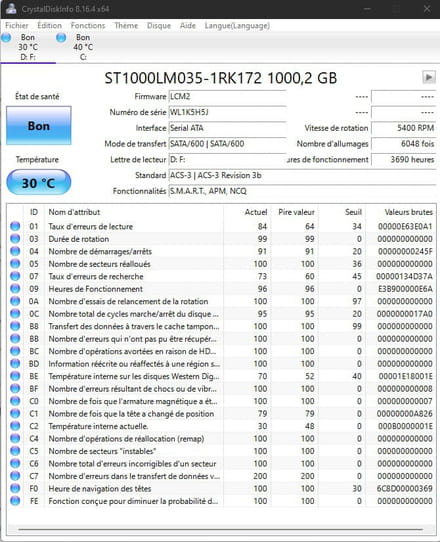Click the status icon for attribute 03
440x542 pixels.
pos(15,239)
